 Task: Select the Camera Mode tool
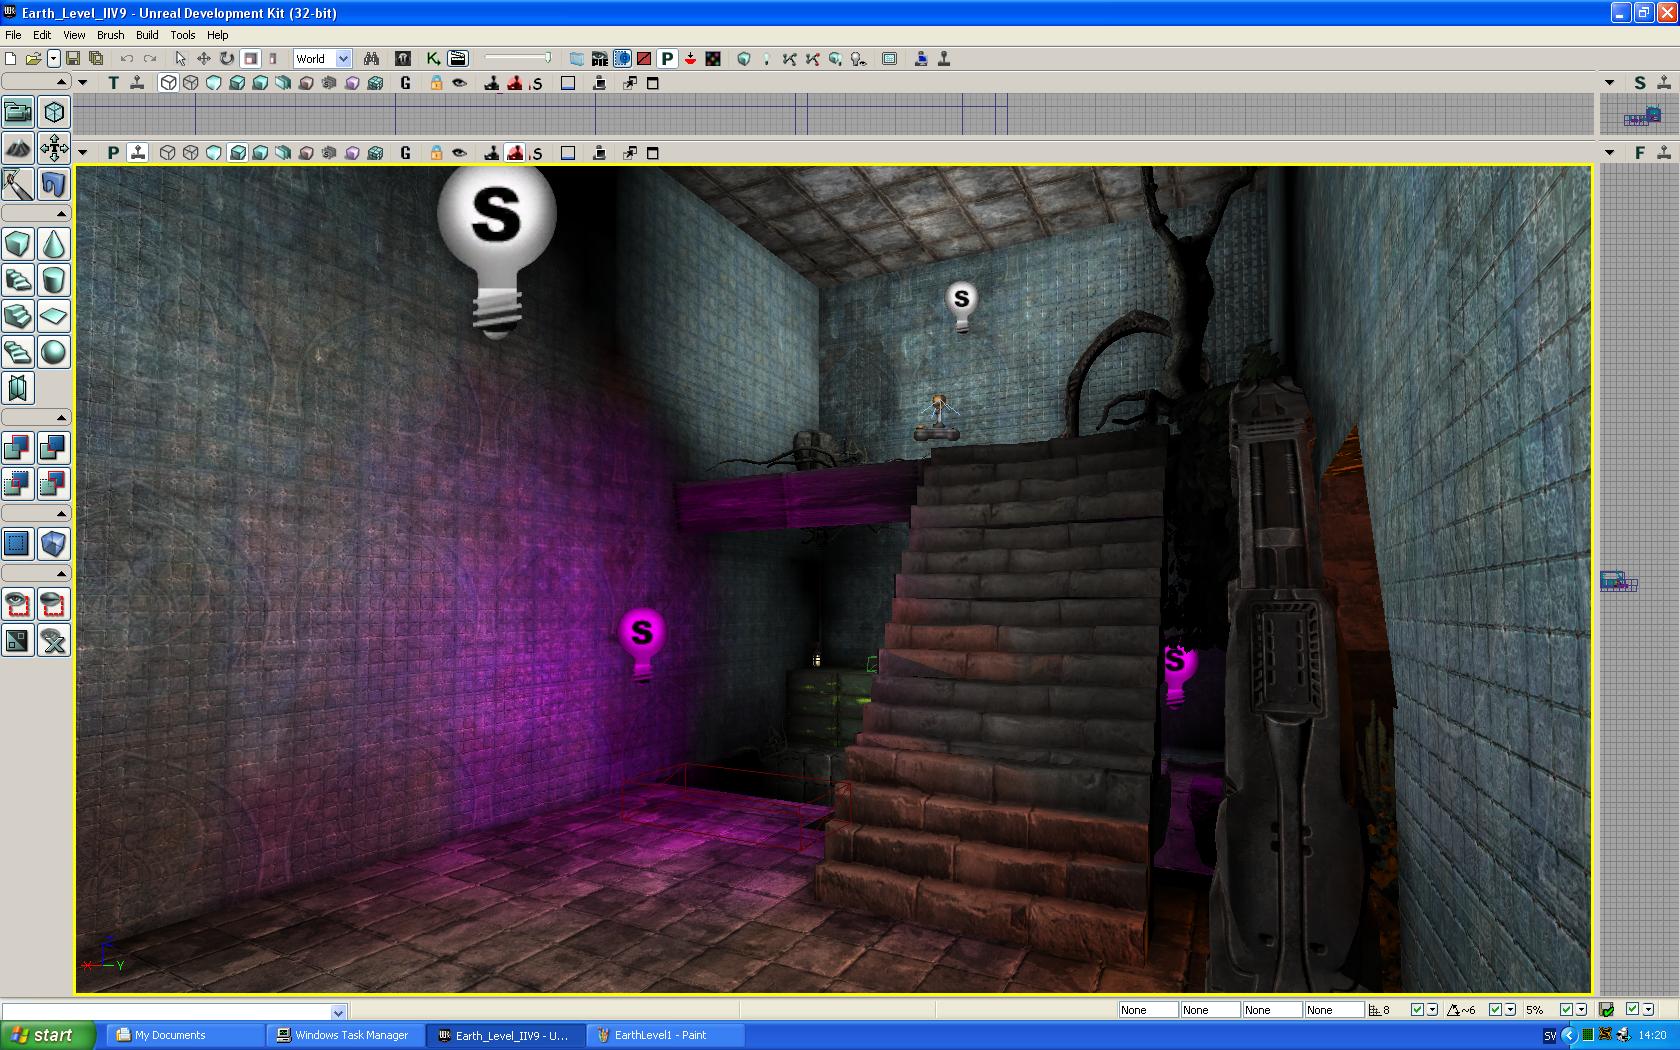18,113
